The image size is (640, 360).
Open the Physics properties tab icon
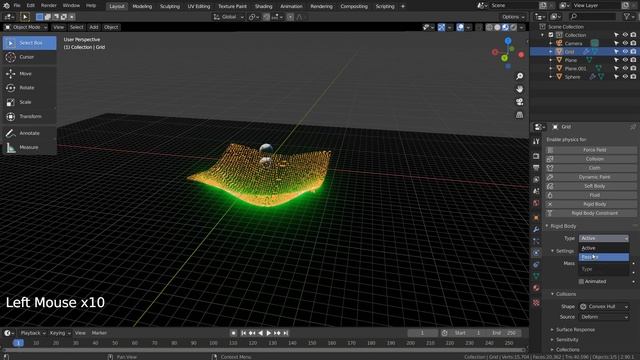click(536, 253)
